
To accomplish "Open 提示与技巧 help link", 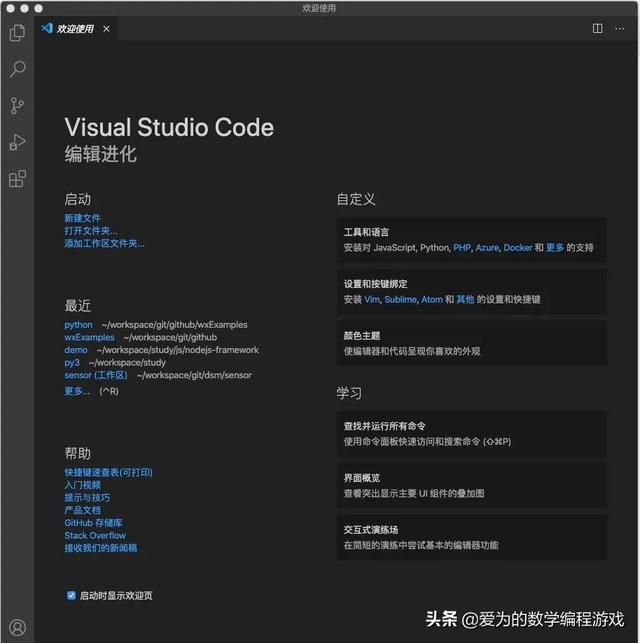I will [x=87, y=498].
